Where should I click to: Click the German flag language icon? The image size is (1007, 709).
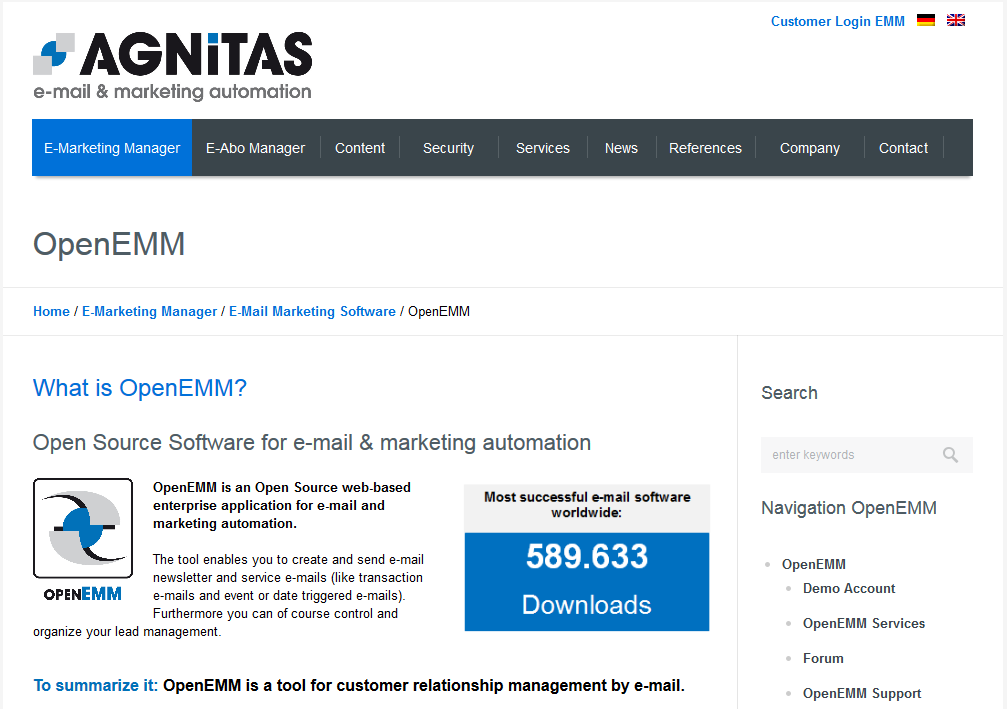tap(926, 20)
